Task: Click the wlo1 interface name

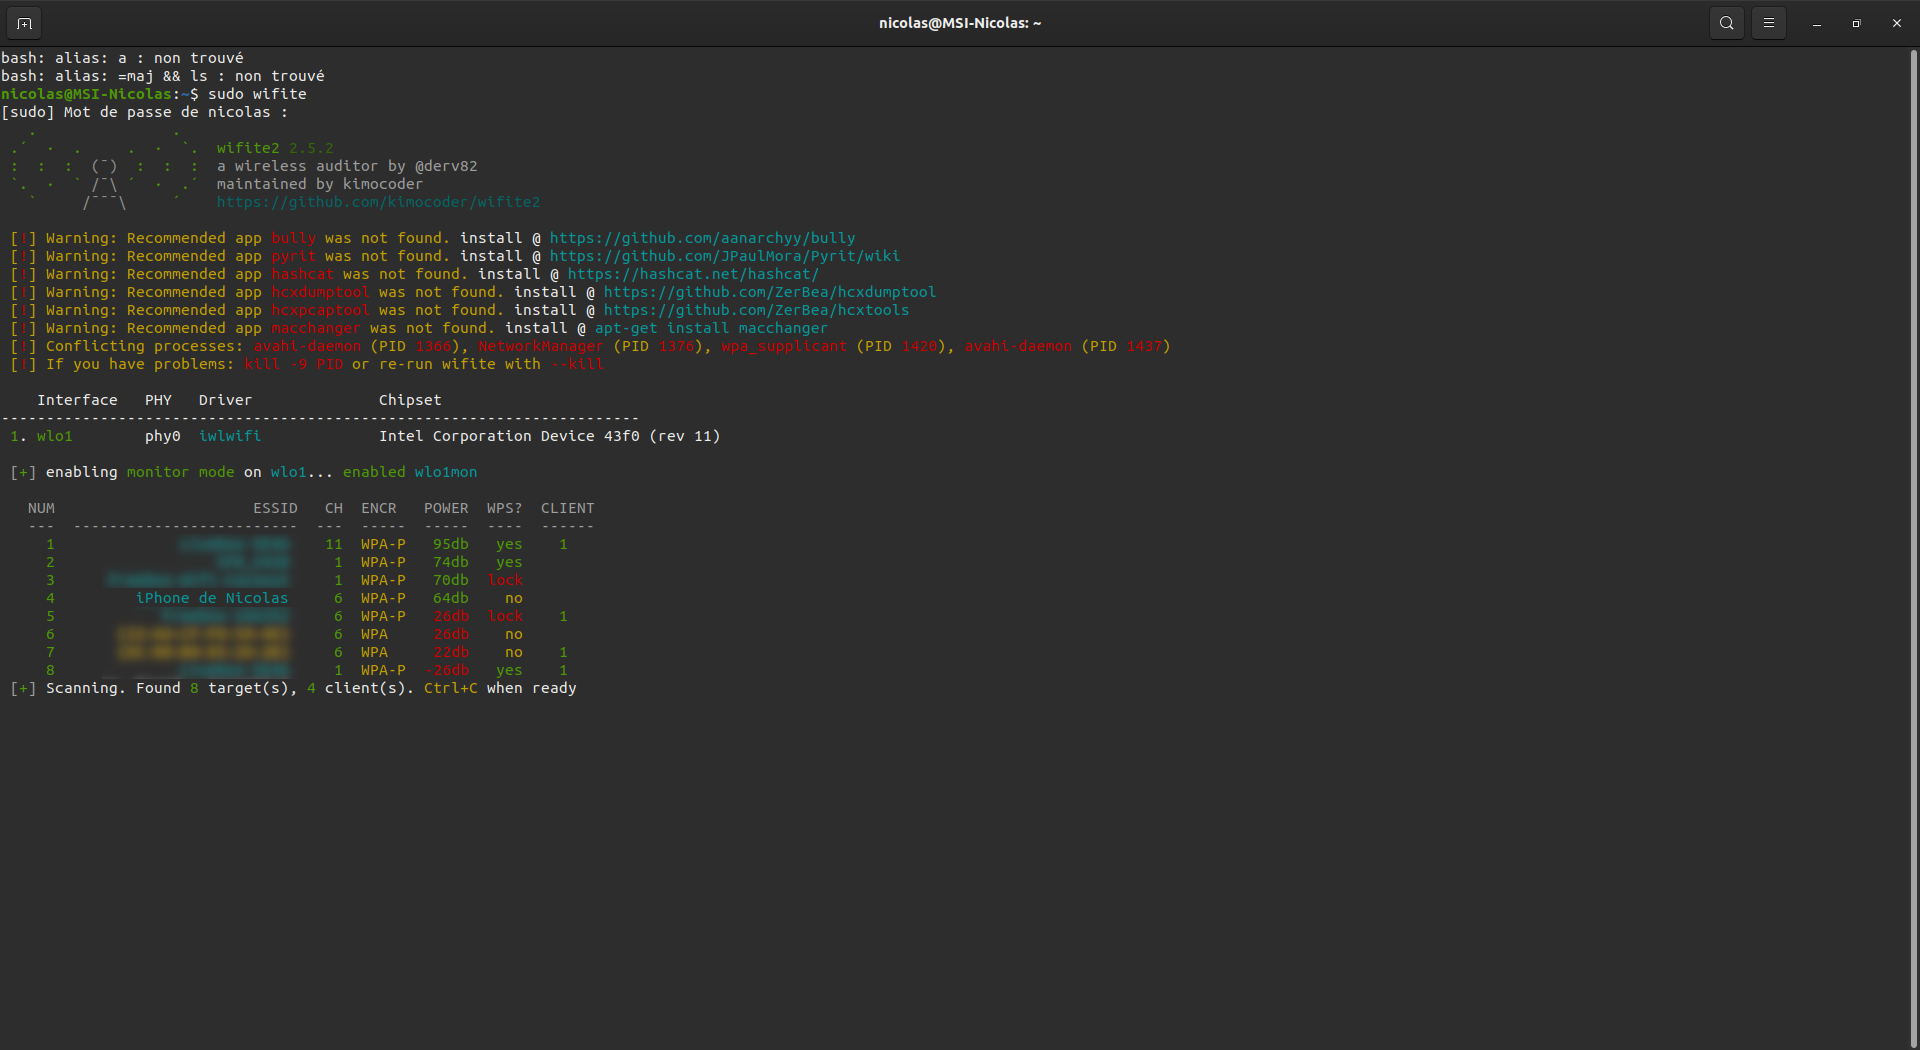Action: [x=55, y=436]
